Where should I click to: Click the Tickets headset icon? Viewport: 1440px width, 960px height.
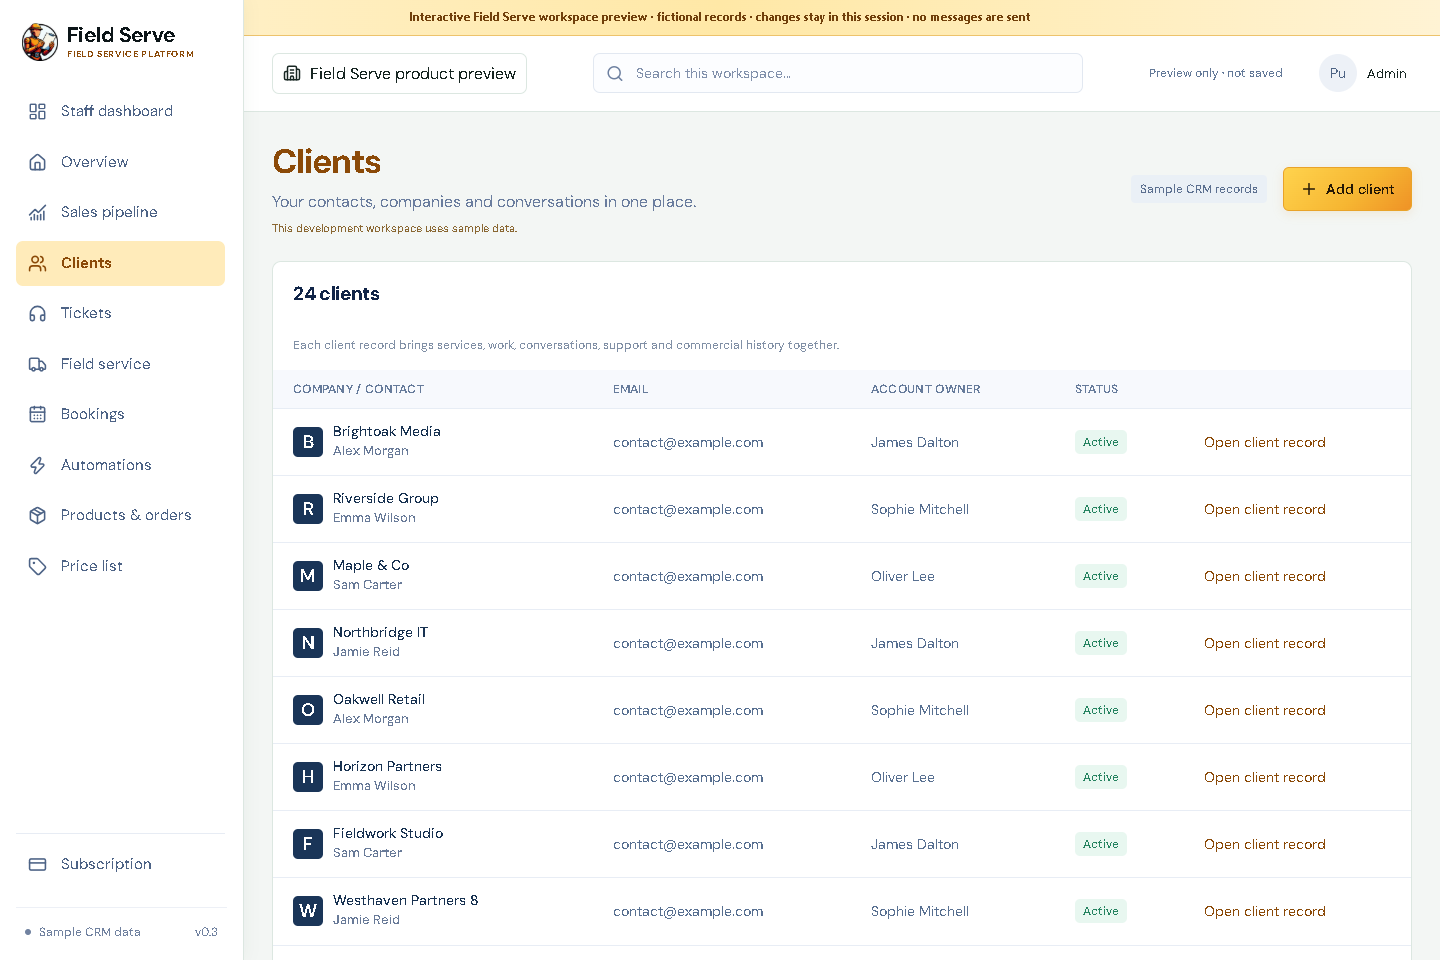click(37, 313)
